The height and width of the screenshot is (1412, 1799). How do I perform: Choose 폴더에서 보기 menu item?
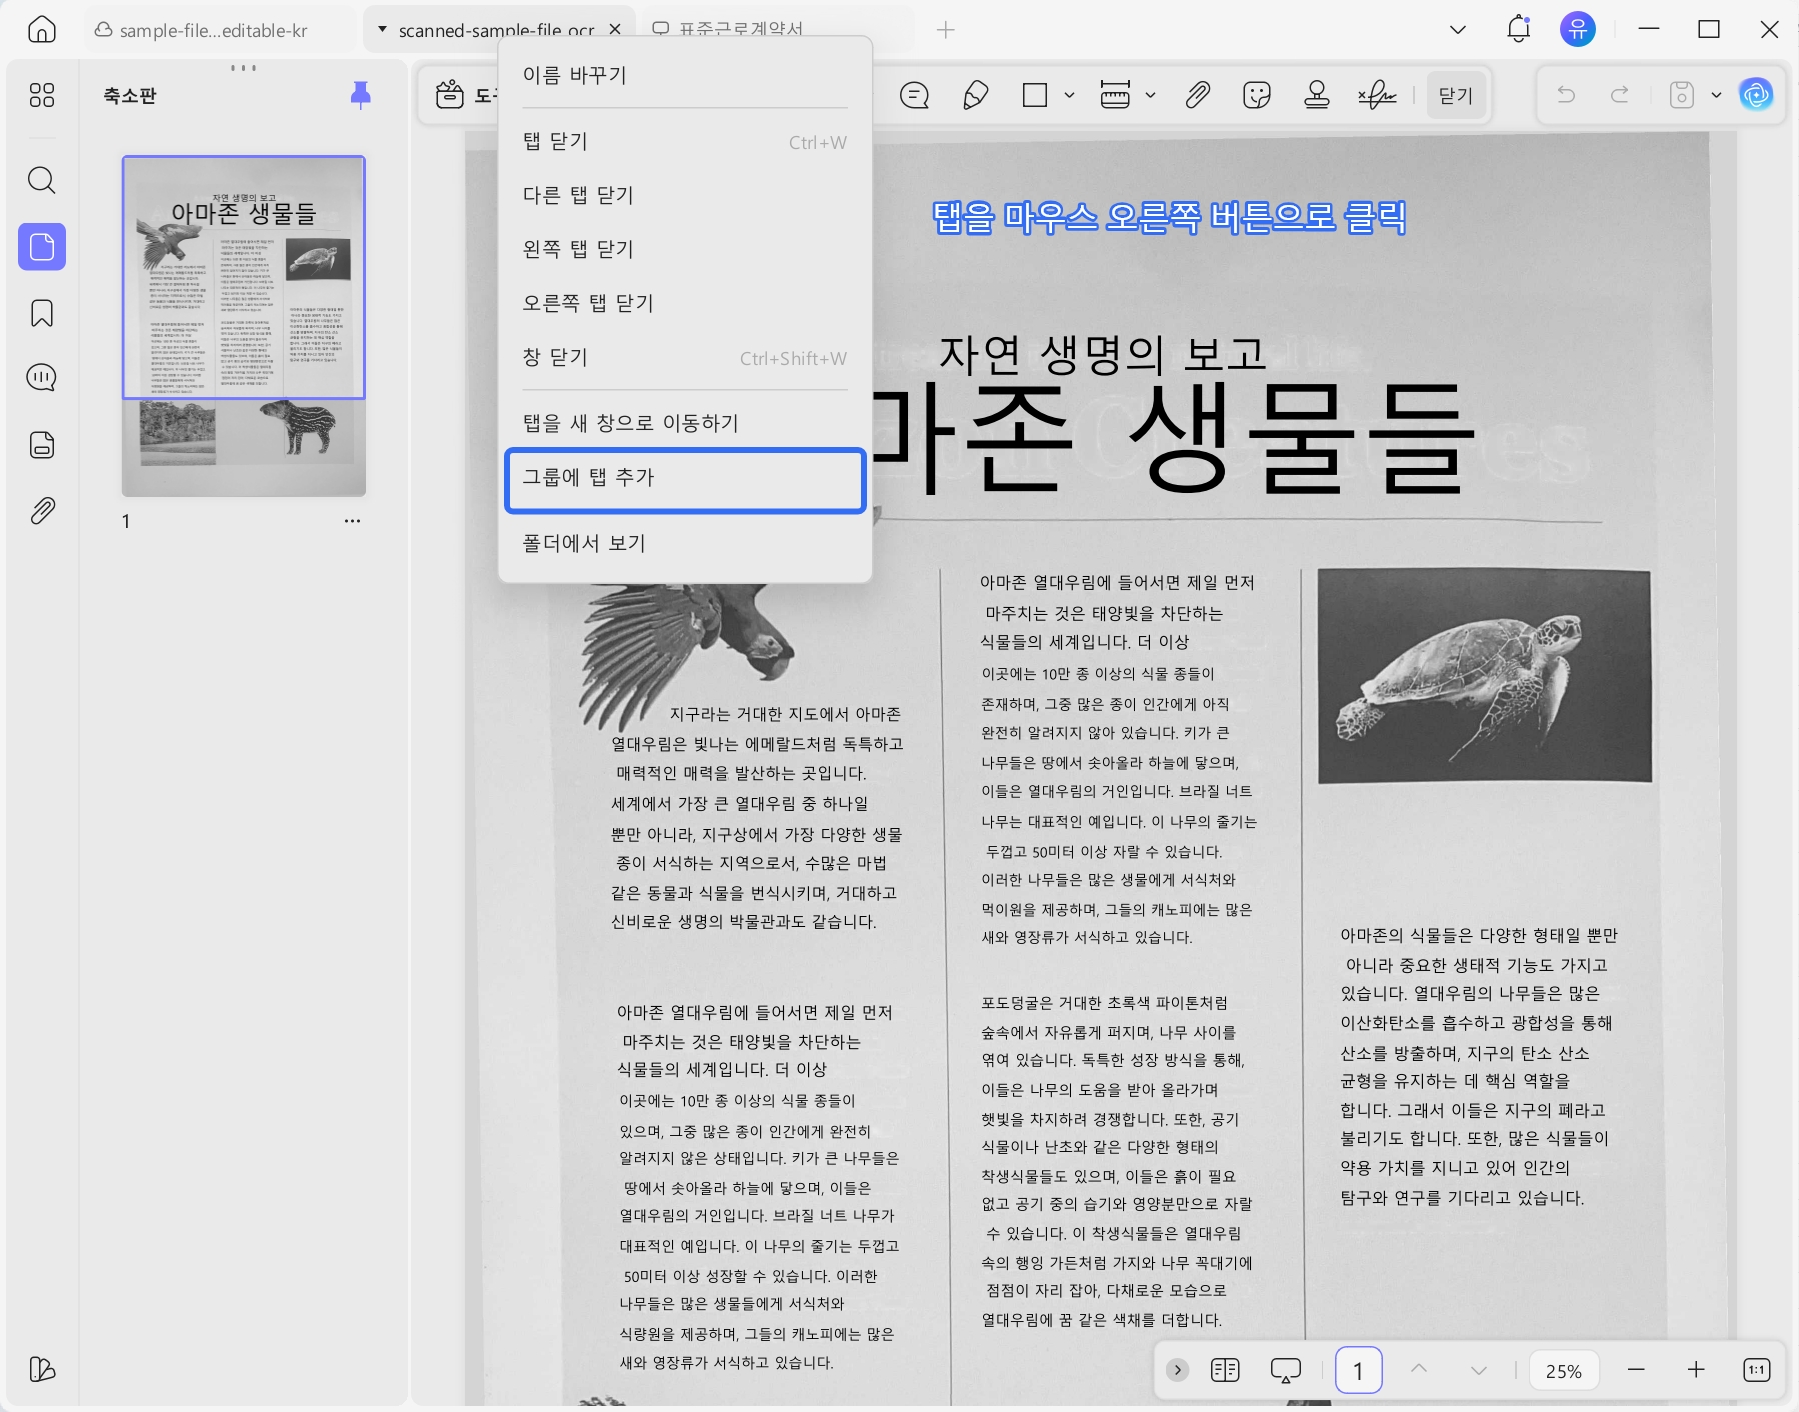click(685, 544)
